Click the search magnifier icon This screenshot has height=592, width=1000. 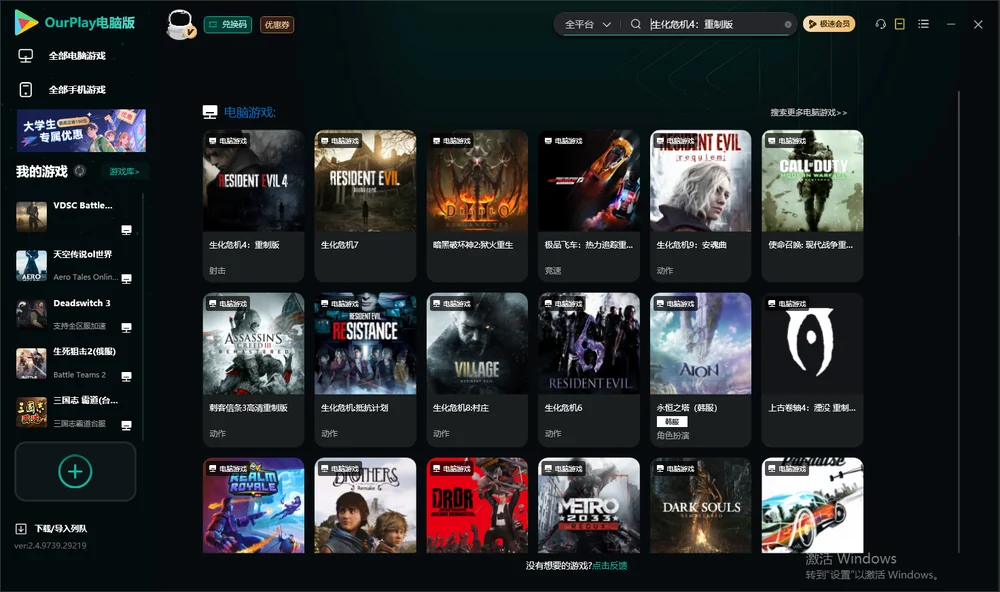click(636, 24)
